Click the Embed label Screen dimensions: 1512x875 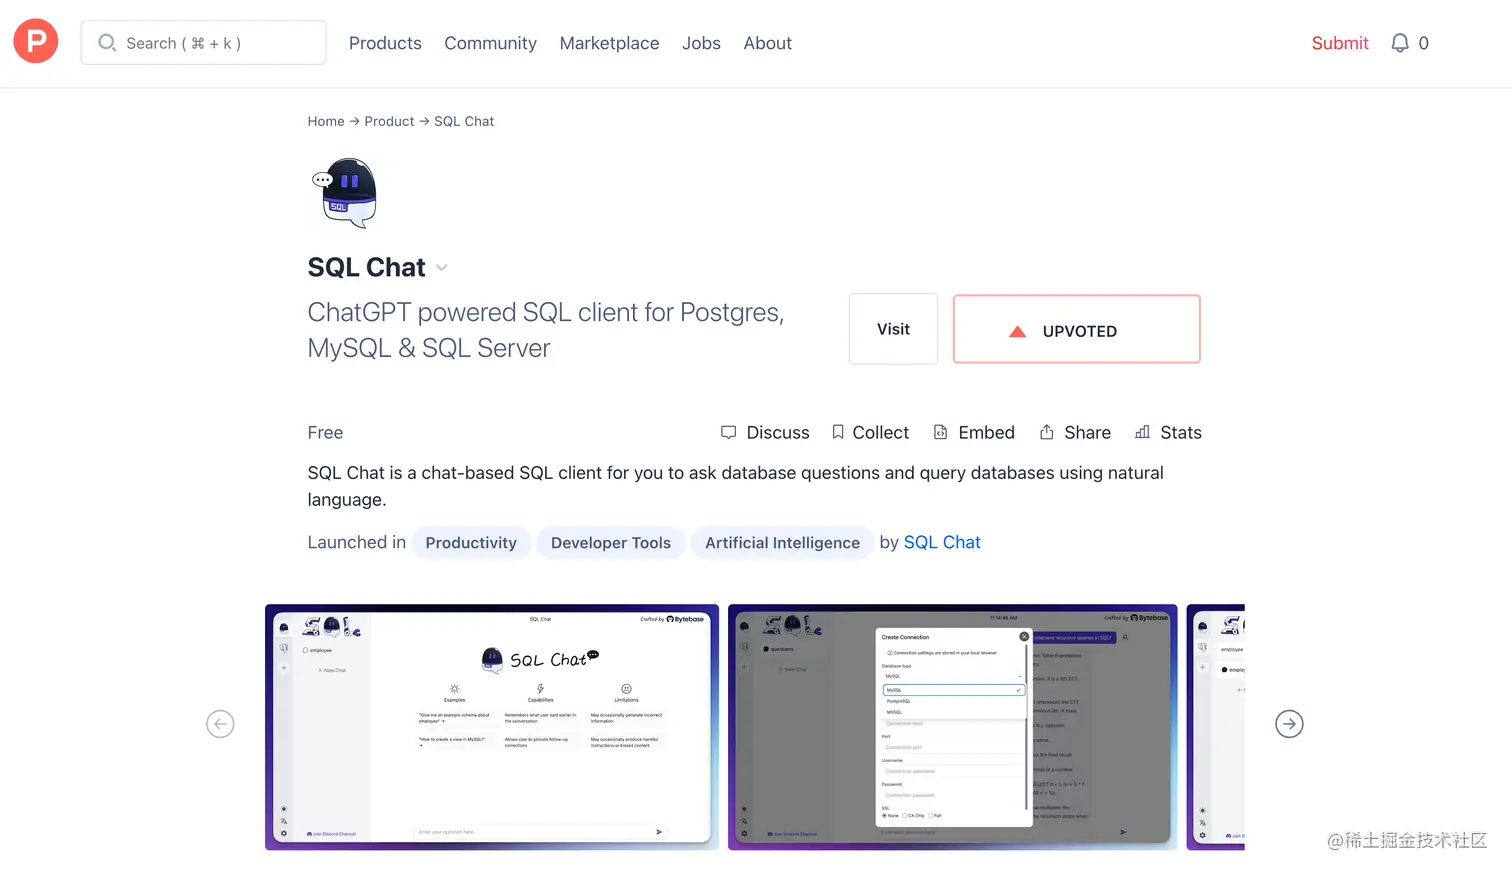[987, 432]
